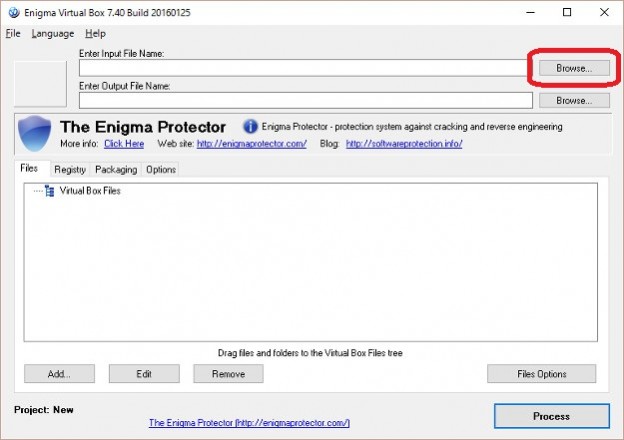The width and height of the screenshot is (624, 440).
Task: Select Virtual Box Files tree root
Action: [x=89, y=190]
